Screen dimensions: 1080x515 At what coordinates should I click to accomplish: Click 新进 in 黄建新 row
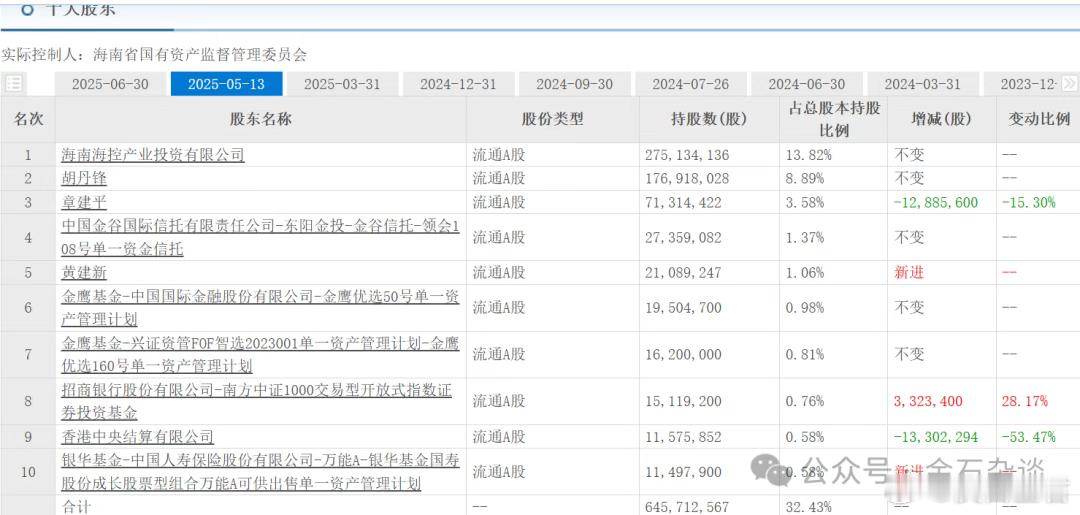point(909,273)
